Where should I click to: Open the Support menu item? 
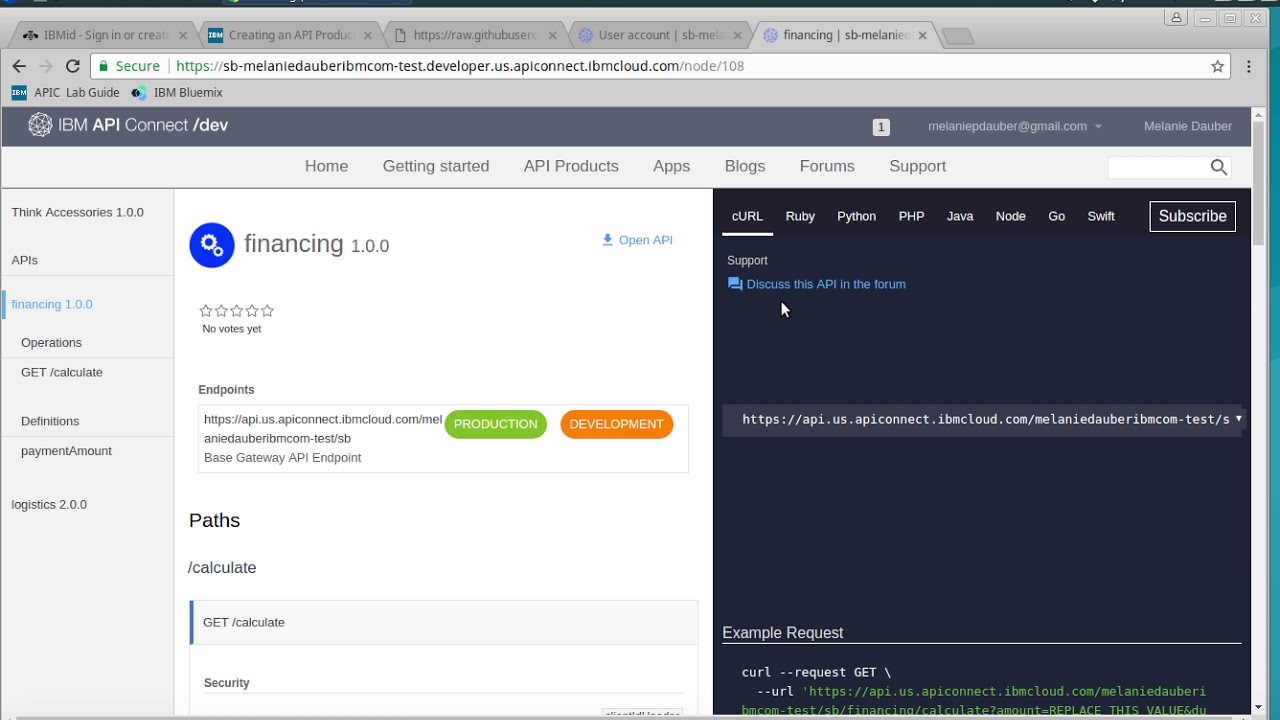(917, 166)
